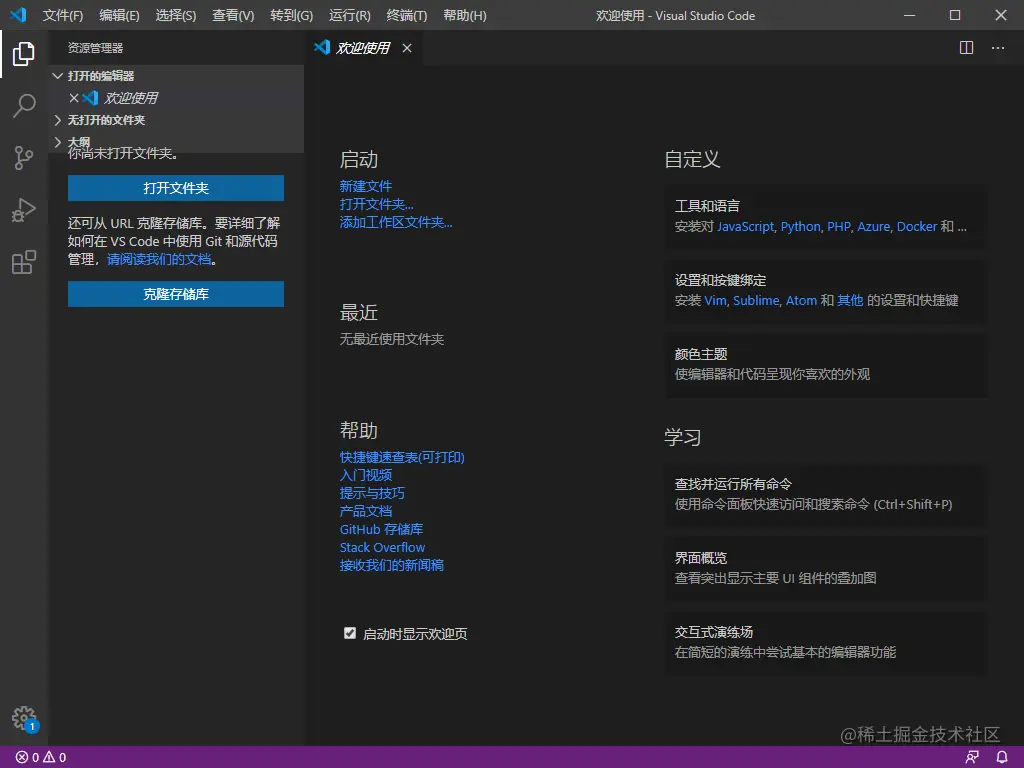This screenshot has height=768, width=1024.
Task: Open the 选择(S) menu
Action: [x=176, y=15]
